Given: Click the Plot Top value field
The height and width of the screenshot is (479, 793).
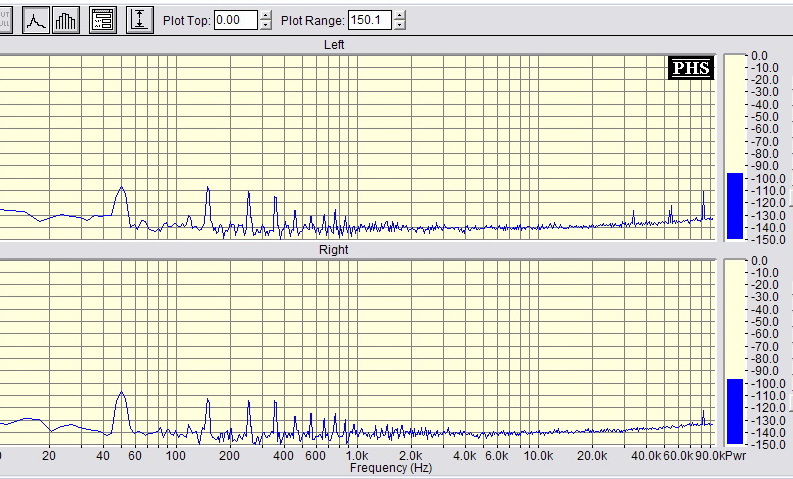Looking at the screenshot, I should [x=236, y=20].
